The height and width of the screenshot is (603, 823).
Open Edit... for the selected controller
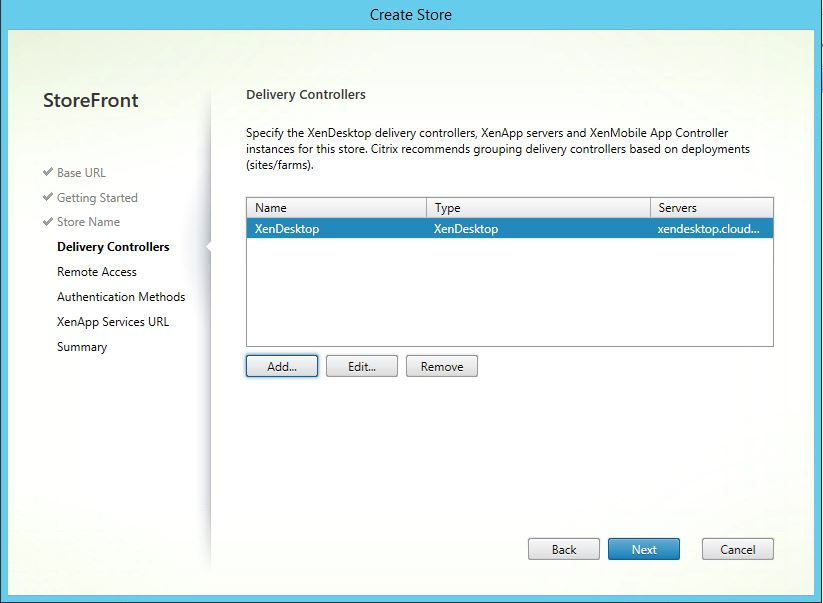click(x=362, y=366)
